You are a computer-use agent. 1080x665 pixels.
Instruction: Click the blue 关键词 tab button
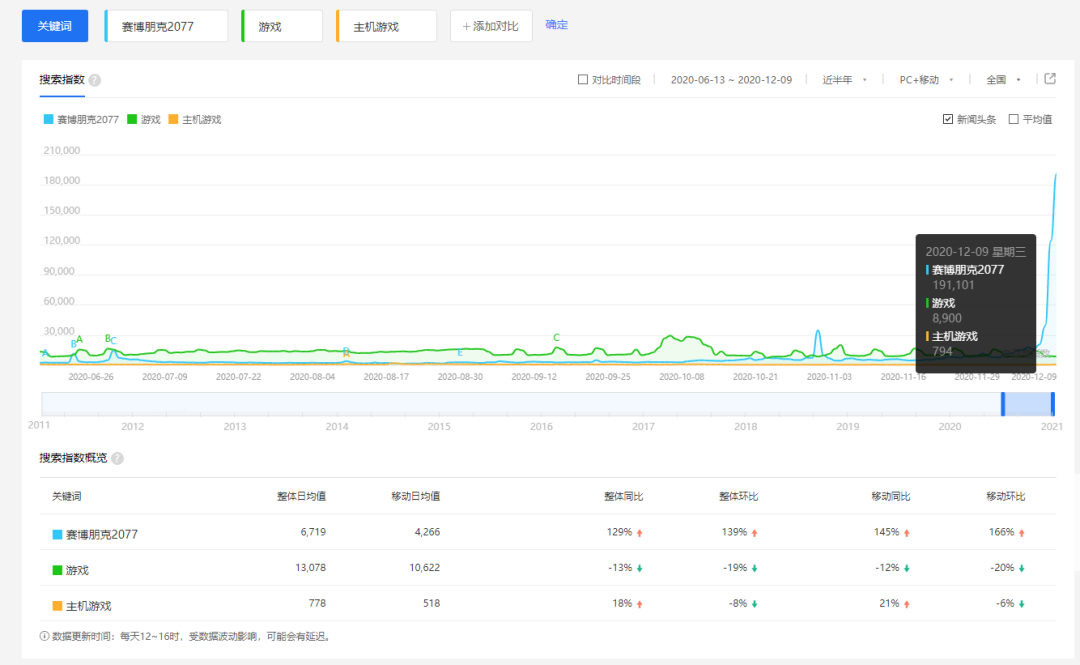pos(55,26)
